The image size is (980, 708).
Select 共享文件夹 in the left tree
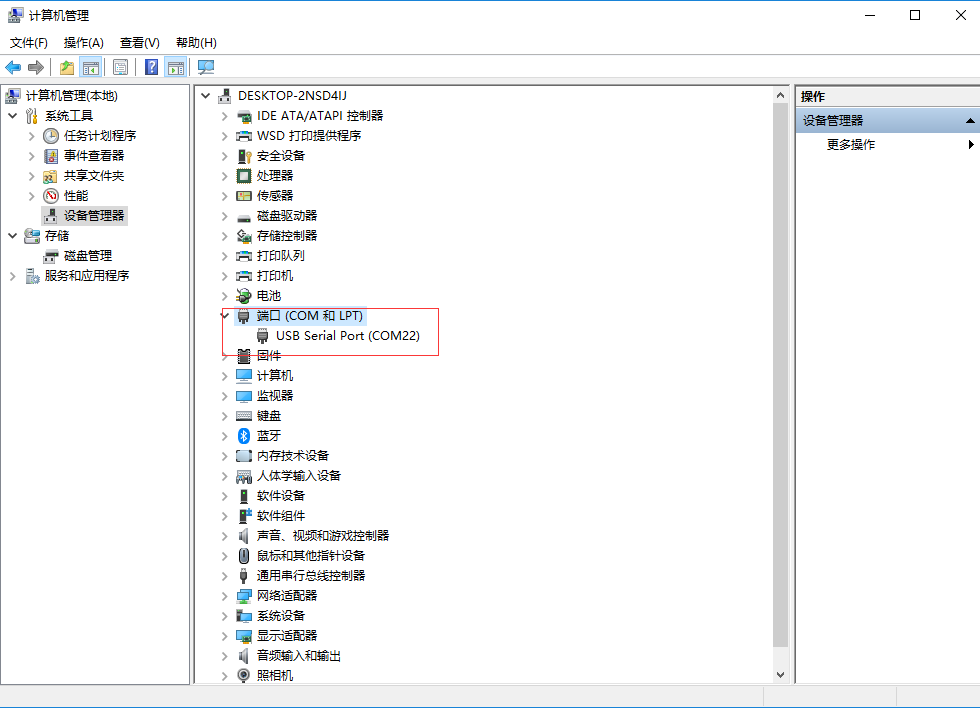(x=94, y=176)
